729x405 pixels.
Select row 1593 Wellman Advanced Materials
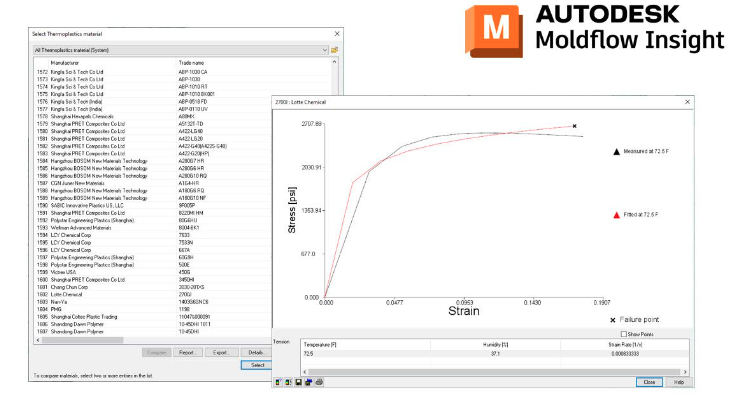[x=153, y=228]
